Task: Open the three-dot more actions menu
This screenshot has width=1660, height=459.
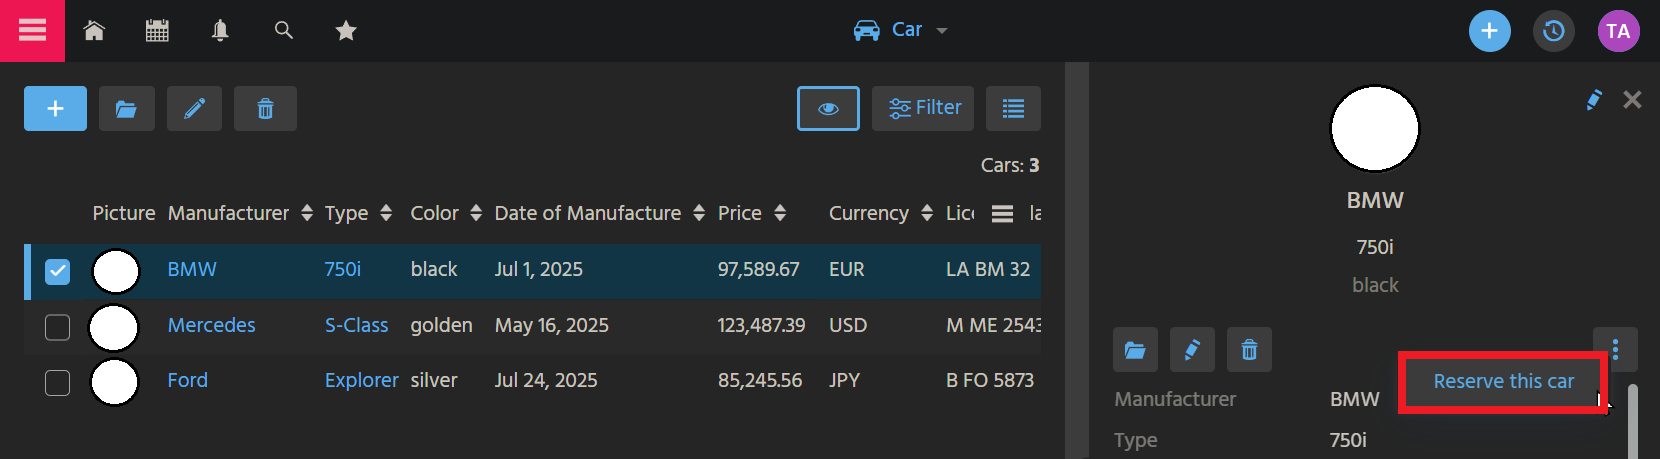Action: coord(1615,349)
